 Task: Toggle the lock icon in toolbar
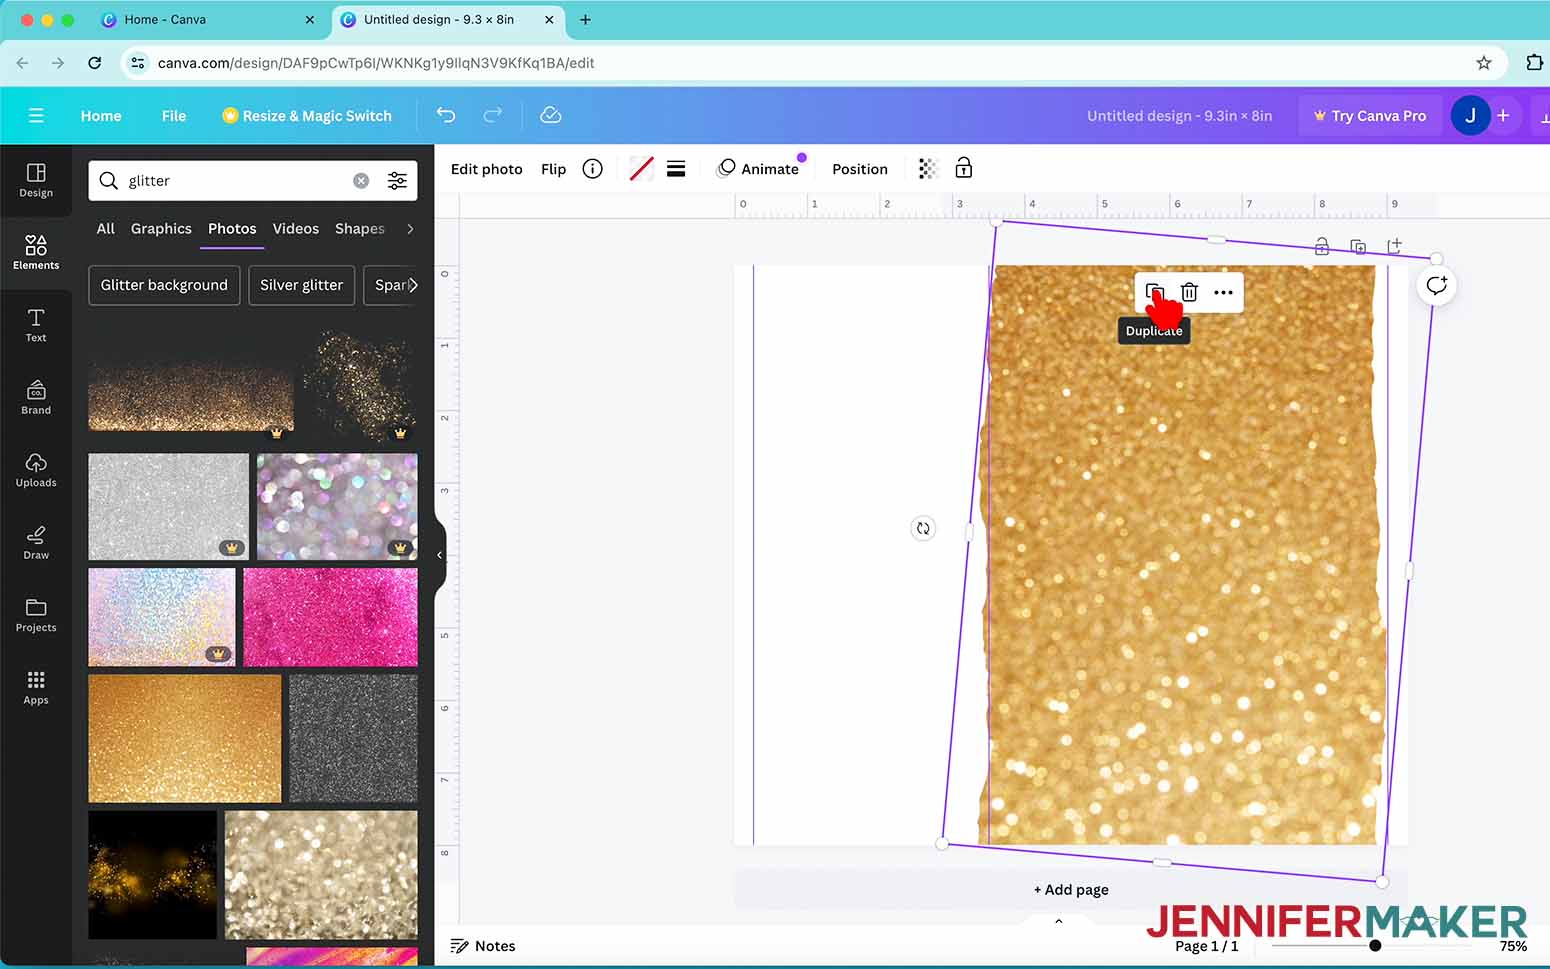point(963,168)
